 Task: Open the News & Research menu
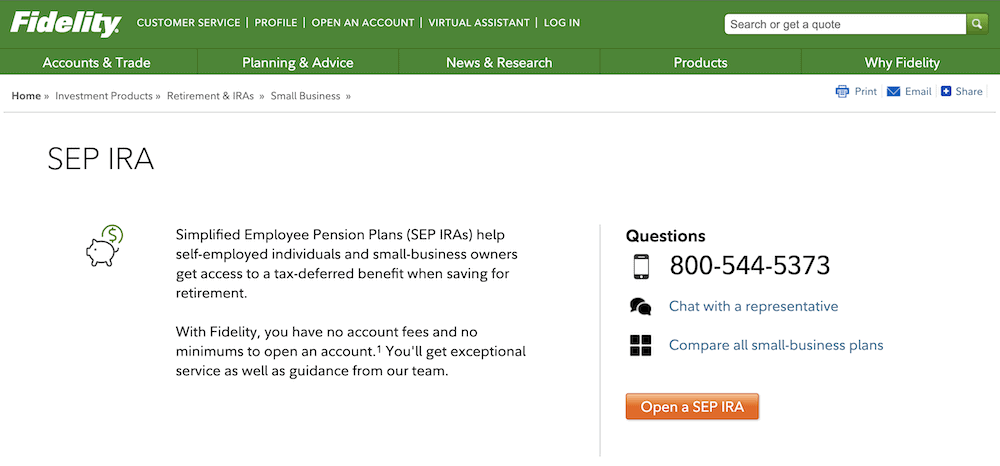[499, 62]
